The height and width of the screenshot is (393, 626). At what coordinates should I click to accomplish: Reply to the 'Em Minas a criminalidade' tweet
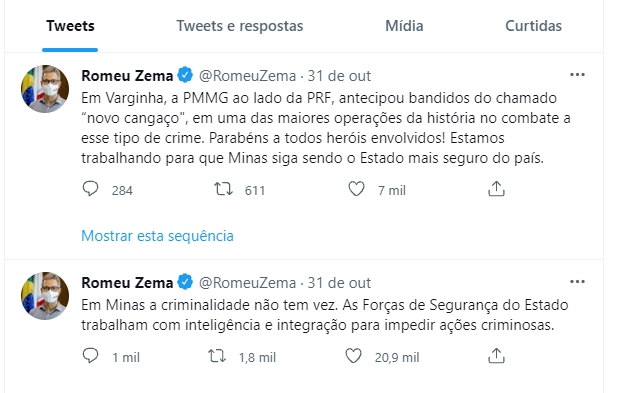pos(90,355)
